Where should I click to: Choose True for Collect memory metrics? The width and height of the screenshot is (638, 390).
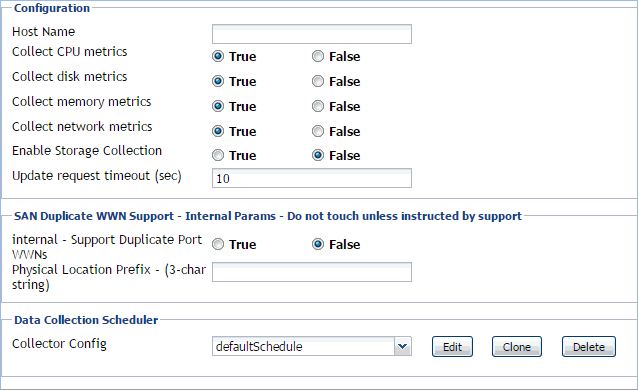coord(218,106)
